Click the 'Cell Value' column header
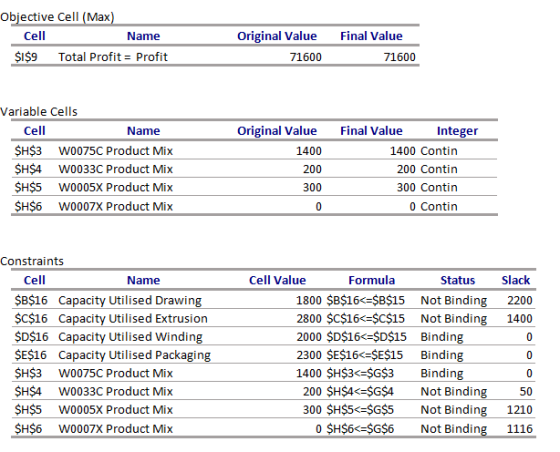The width and height of the screenshot is (560, 452). point(277,280)
